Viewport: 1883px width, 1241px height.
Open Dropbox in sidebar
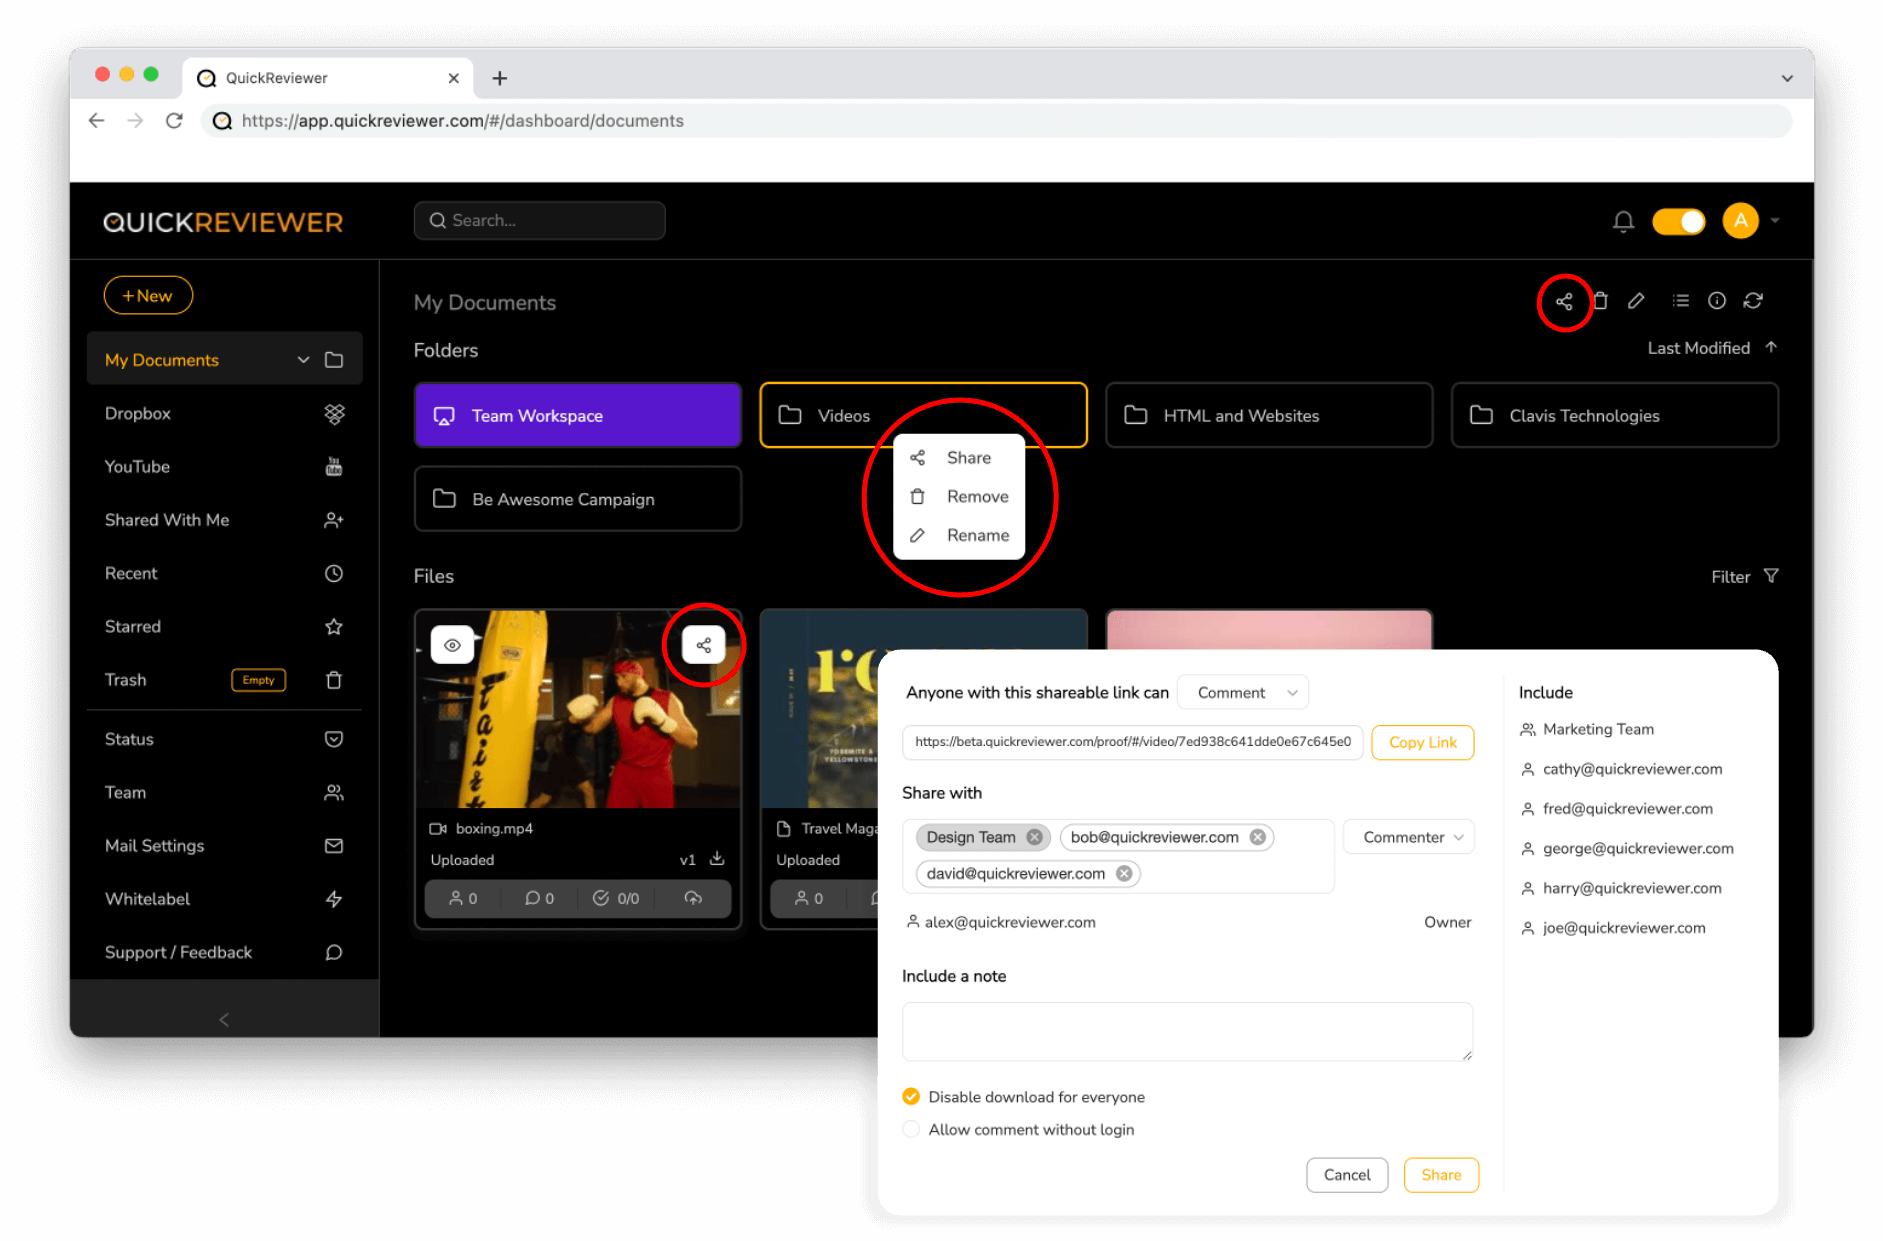coord(224,414)
